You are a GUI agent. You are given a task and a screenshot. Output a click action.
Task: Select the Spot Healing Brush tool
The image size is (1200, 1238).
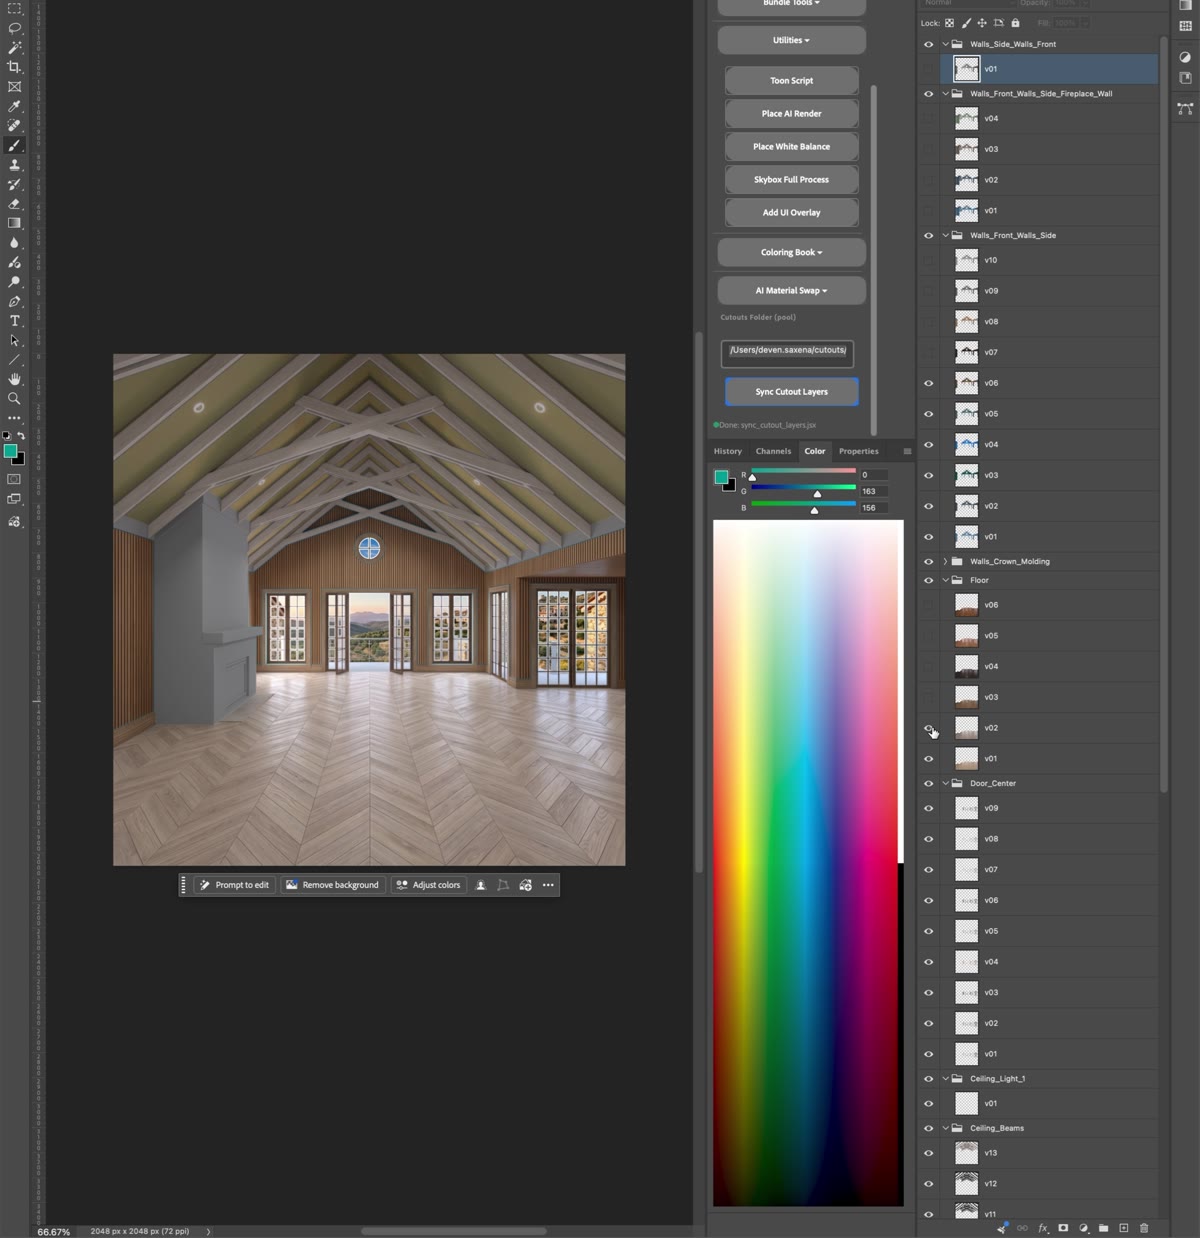tap(14, 126)
